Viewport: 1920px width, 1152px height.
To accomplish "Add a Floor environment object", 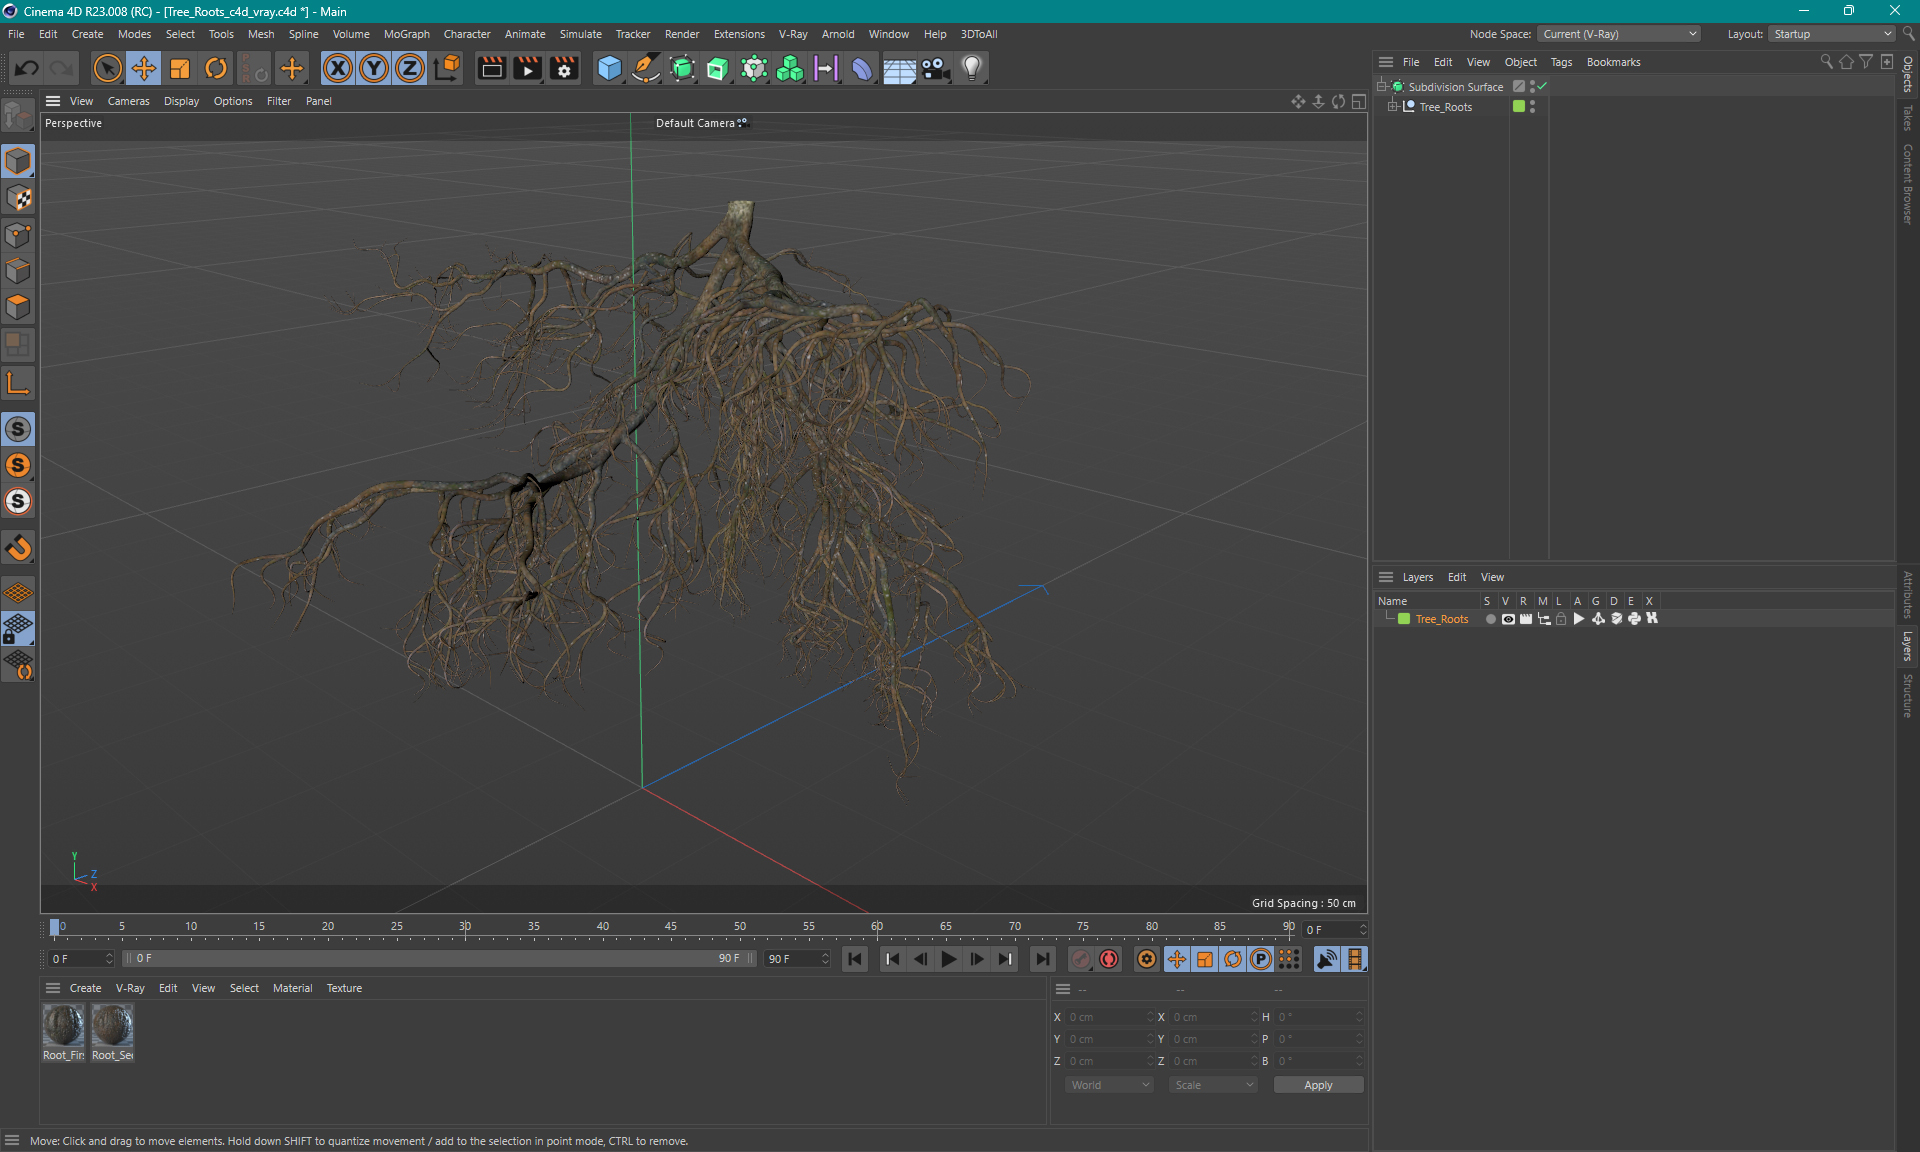I will point(899,68).
